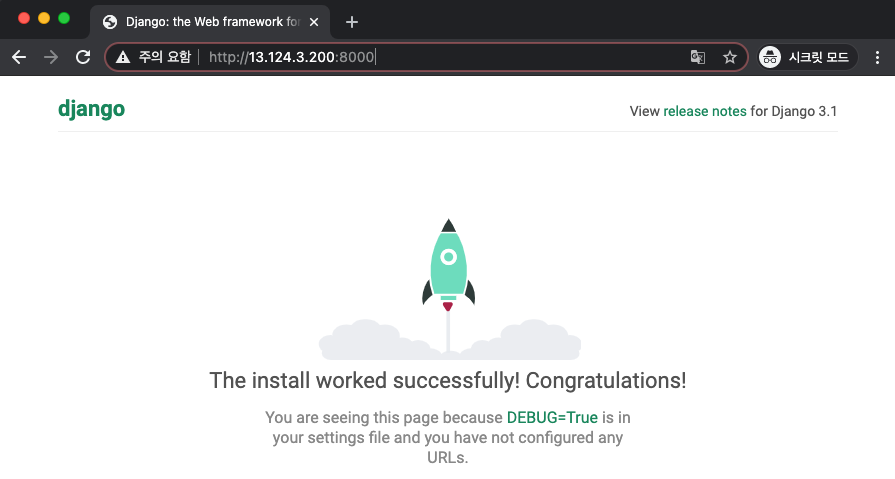Bookmark this page with the star
The image size is (895, 479).
click(729, 57)
